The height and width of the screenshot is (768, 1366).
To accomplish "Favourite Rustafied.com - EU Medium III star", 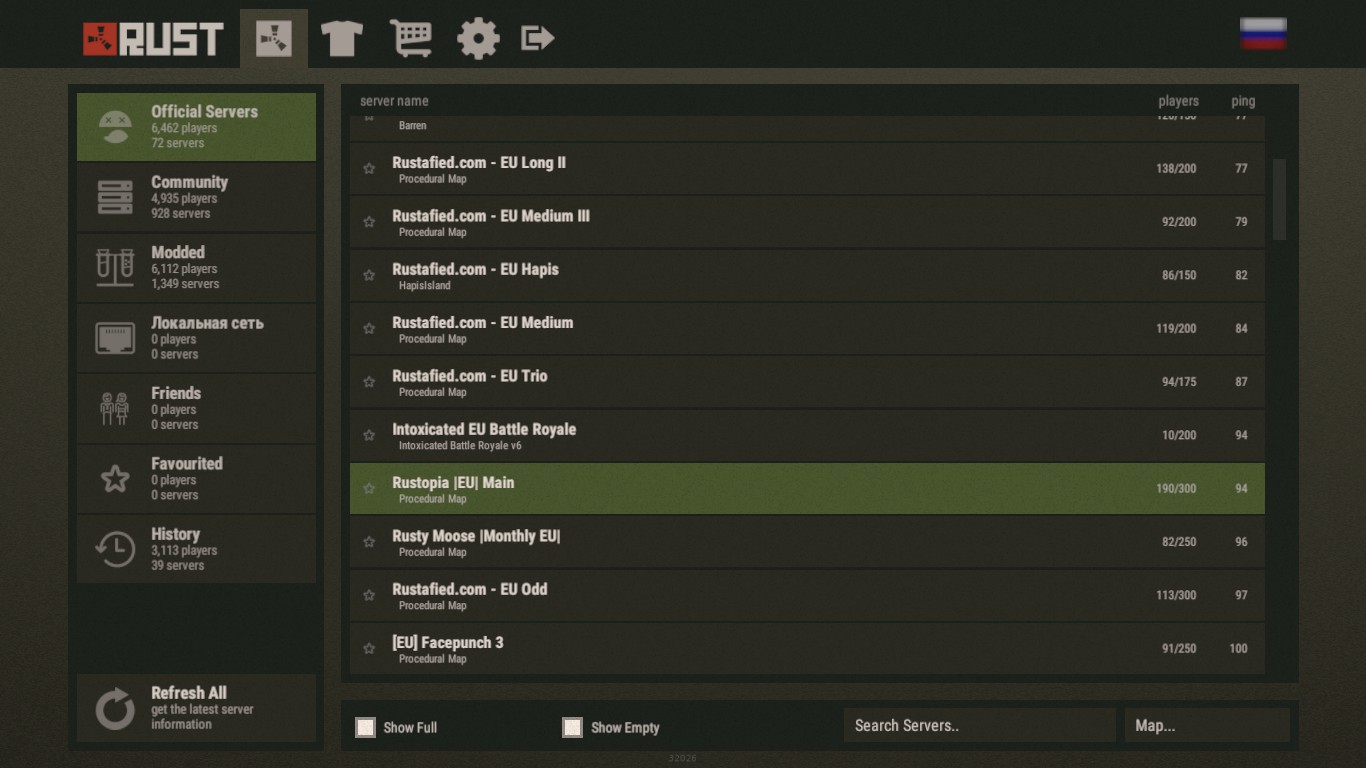I will (369, 222).
